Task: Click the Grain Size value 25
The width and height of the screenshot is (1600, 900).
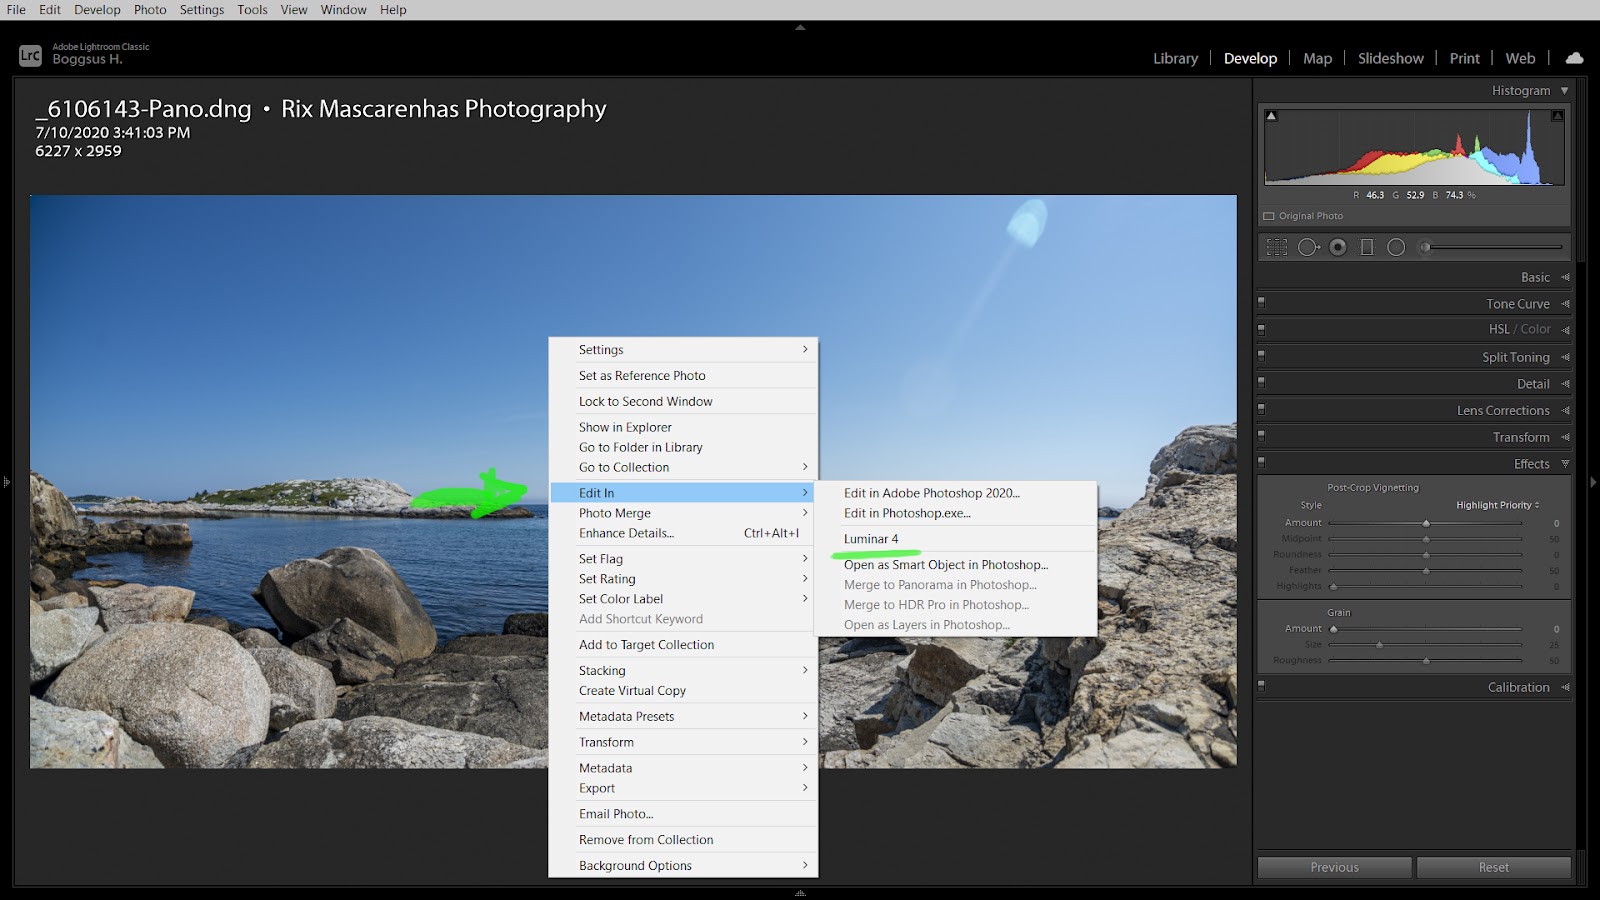Action: 1554,645
